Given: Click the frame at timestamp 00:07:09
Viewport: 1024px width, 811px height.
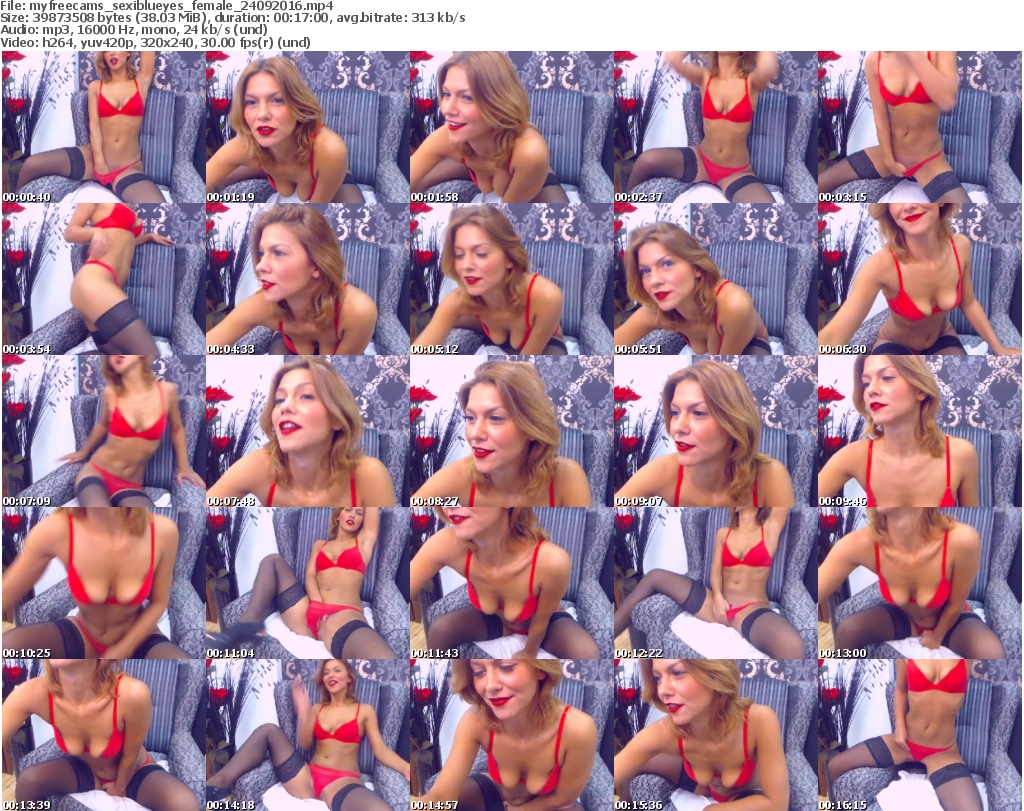Looking at the screenshot, I should point(103,431).
